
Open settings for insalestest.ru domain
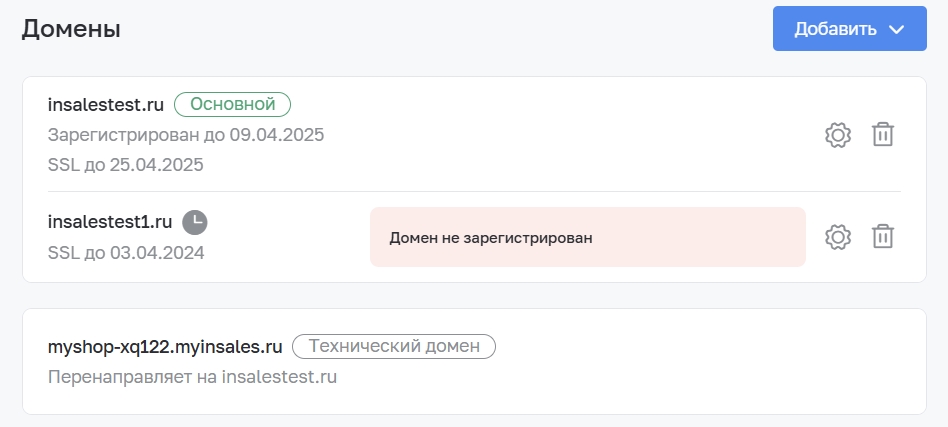(837, 134)
